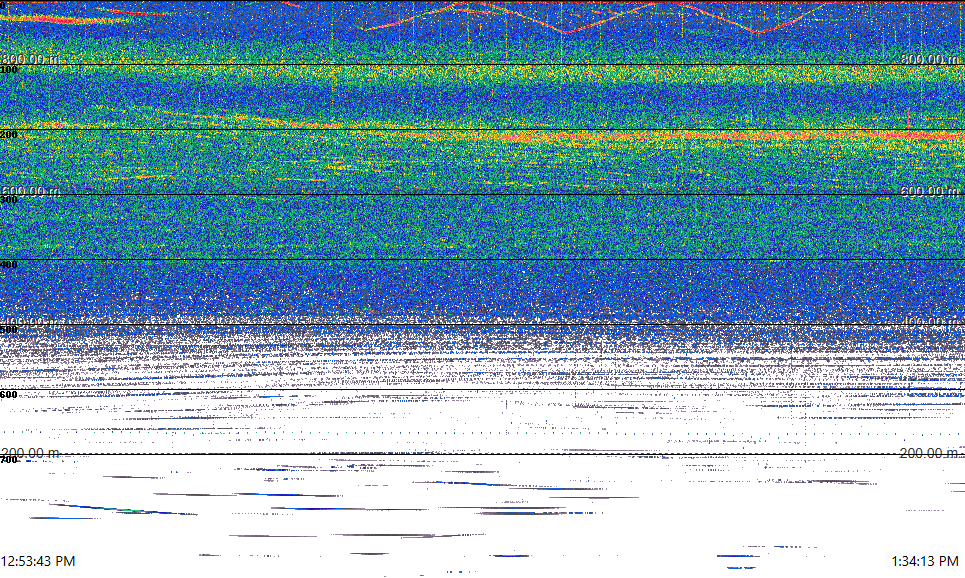
Task: Select the bold 500 depth gridline marker
Action: point(9,330)
